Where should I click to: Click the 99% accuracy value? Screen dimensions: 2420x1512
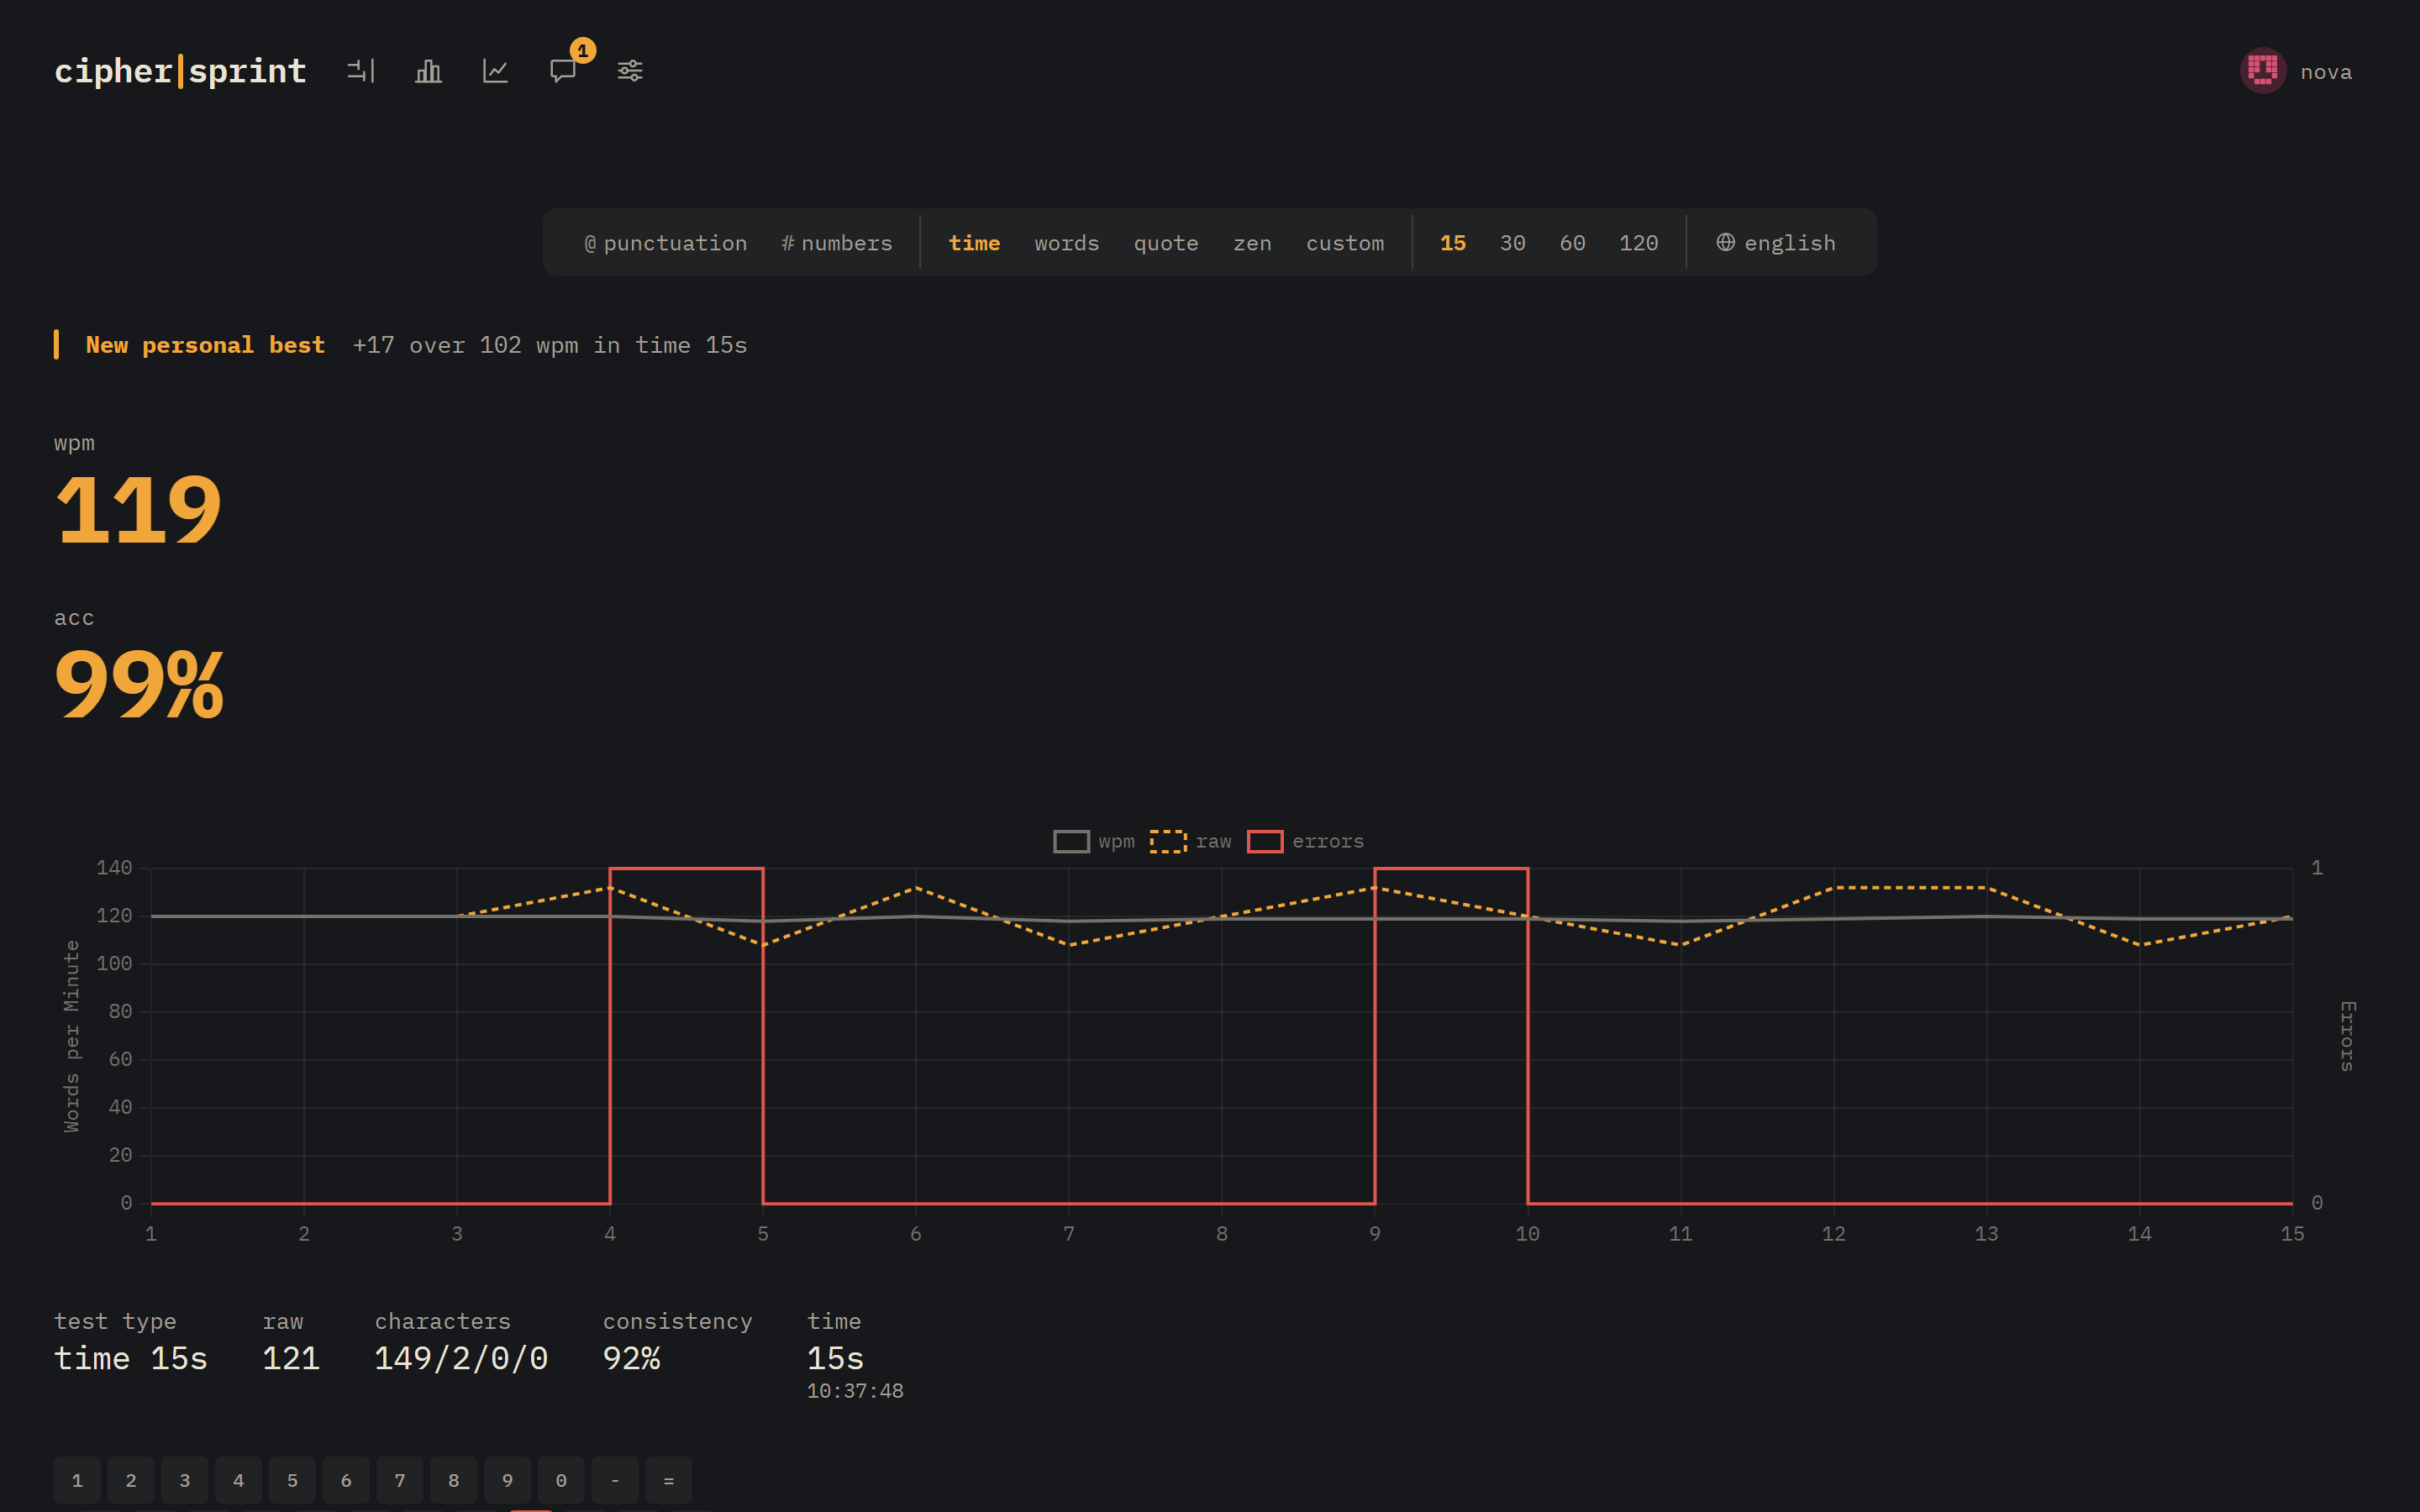point(139,685)
